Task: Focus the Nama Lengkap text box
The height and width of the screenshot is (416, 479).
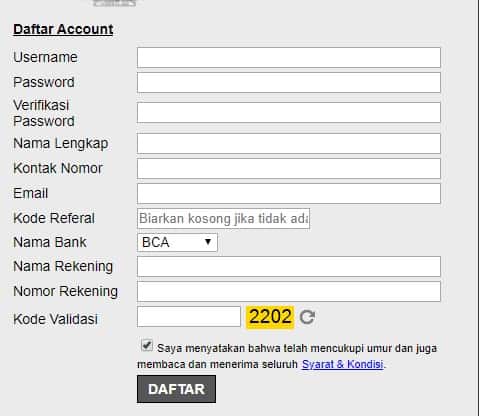Action: click(289, 143)
